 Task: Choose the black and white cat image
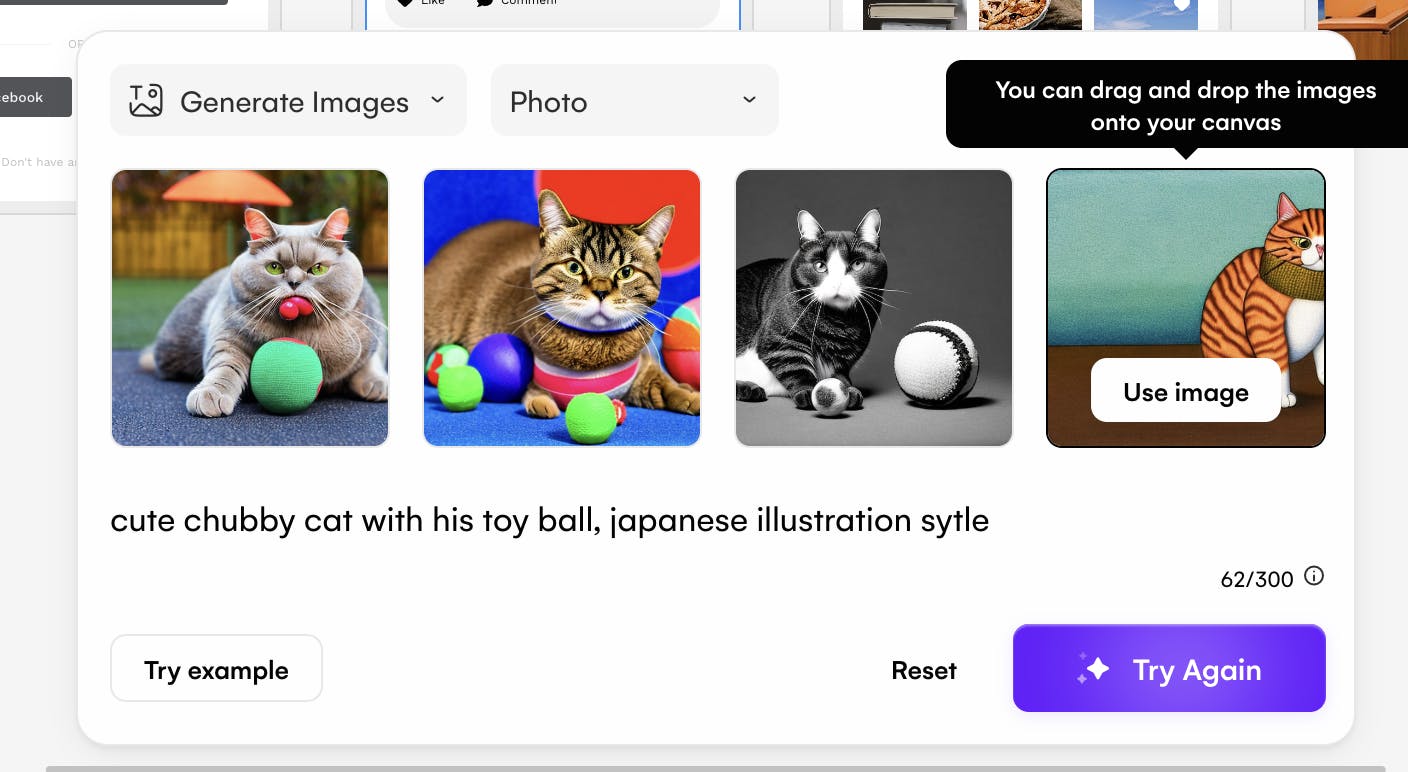(x=874, y=308)
